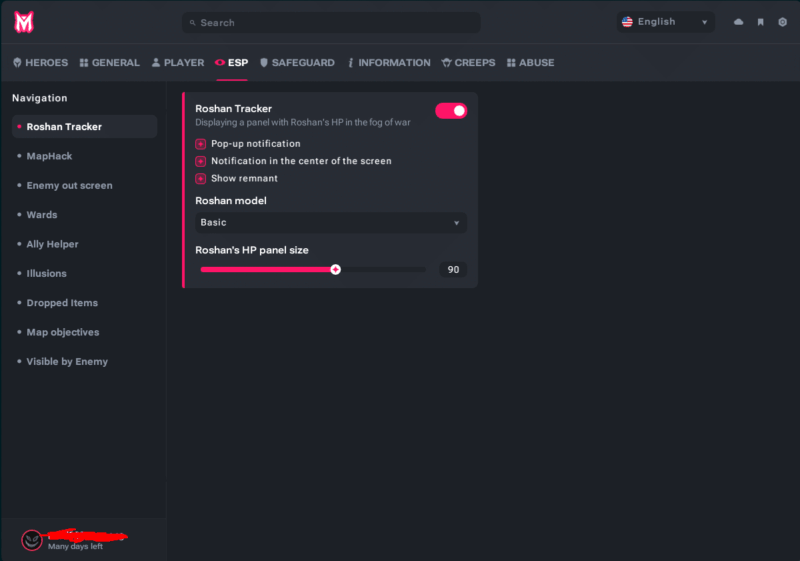
Task: Open the GENERAL tab
Action: click(110, 63)
